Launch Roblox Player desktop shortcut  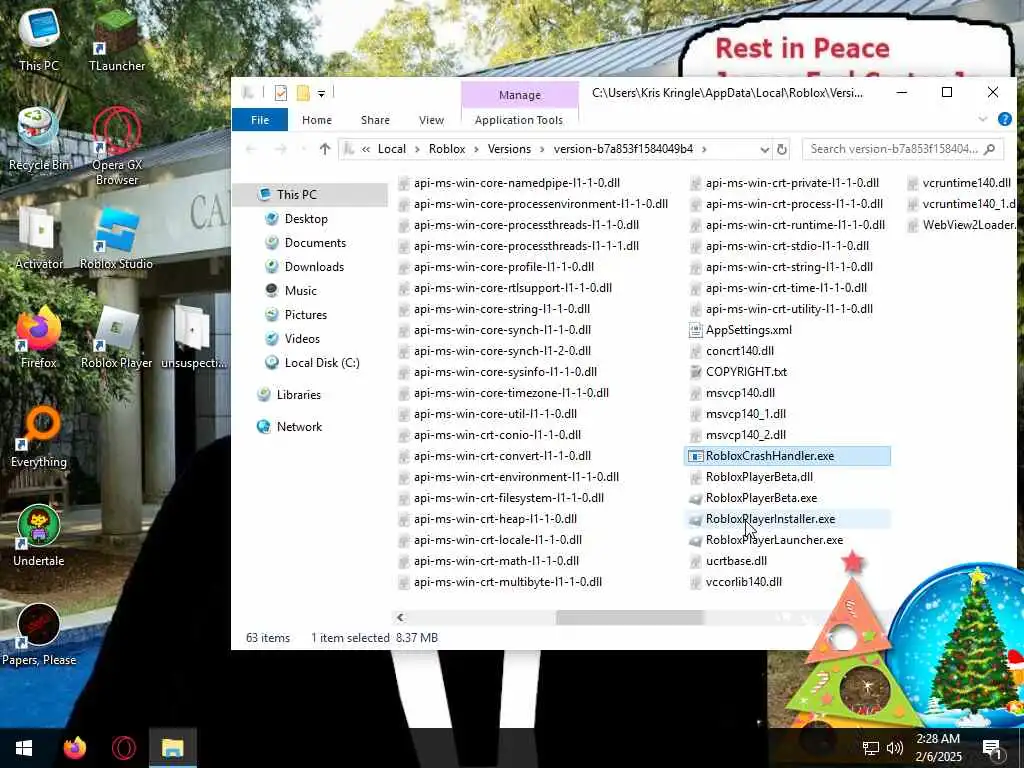pos(116,337)
